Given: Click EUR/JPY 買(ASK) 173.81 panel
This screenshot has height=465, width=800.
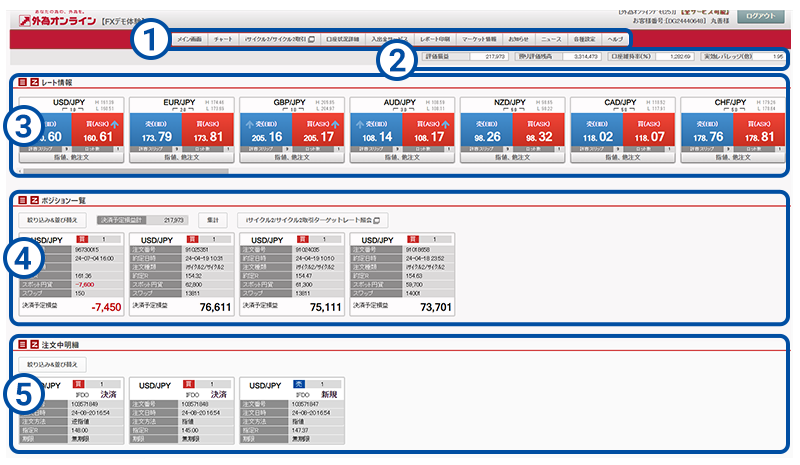Looking at the screenshot, I should [x=208, y=130].
